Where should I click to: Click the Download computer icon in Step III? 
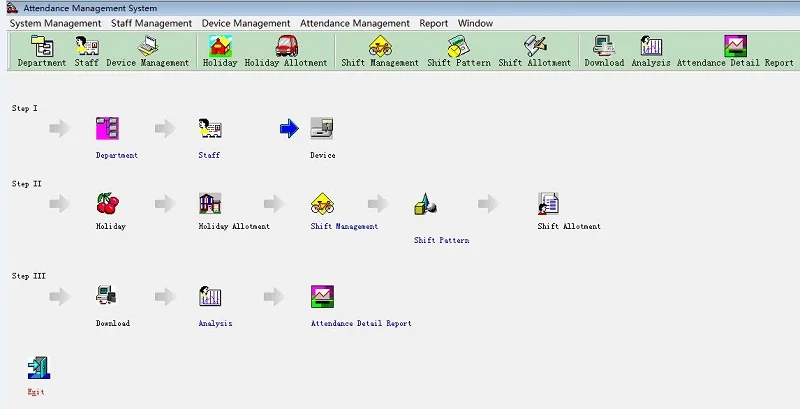point(106,296)
